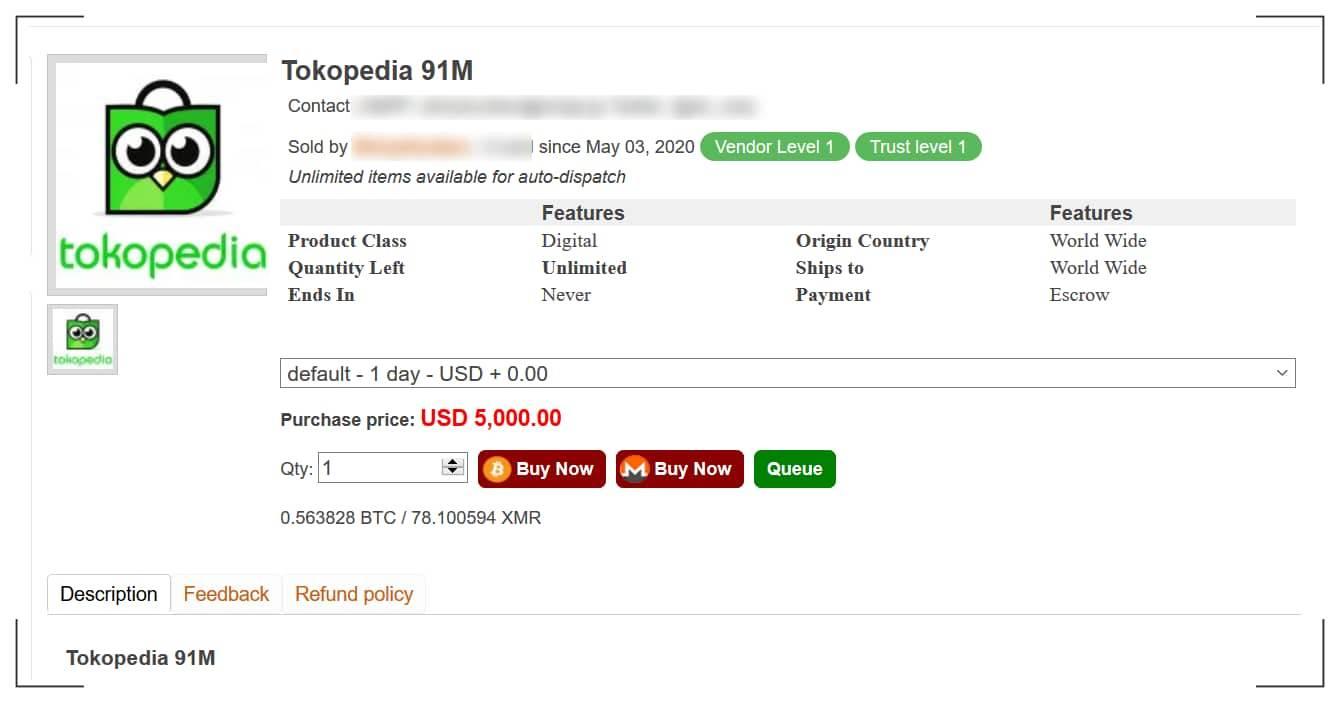Increase quantity with the stepper up arrow
Viewport: 1340px width, 703px height.
point(453,462)
